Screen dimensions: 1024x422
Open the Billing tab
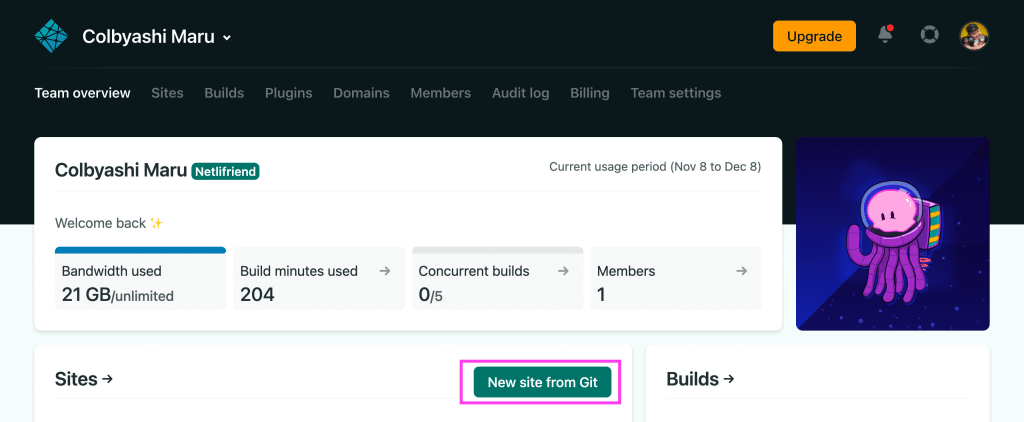pyautogui.click(x=589, y=93)
